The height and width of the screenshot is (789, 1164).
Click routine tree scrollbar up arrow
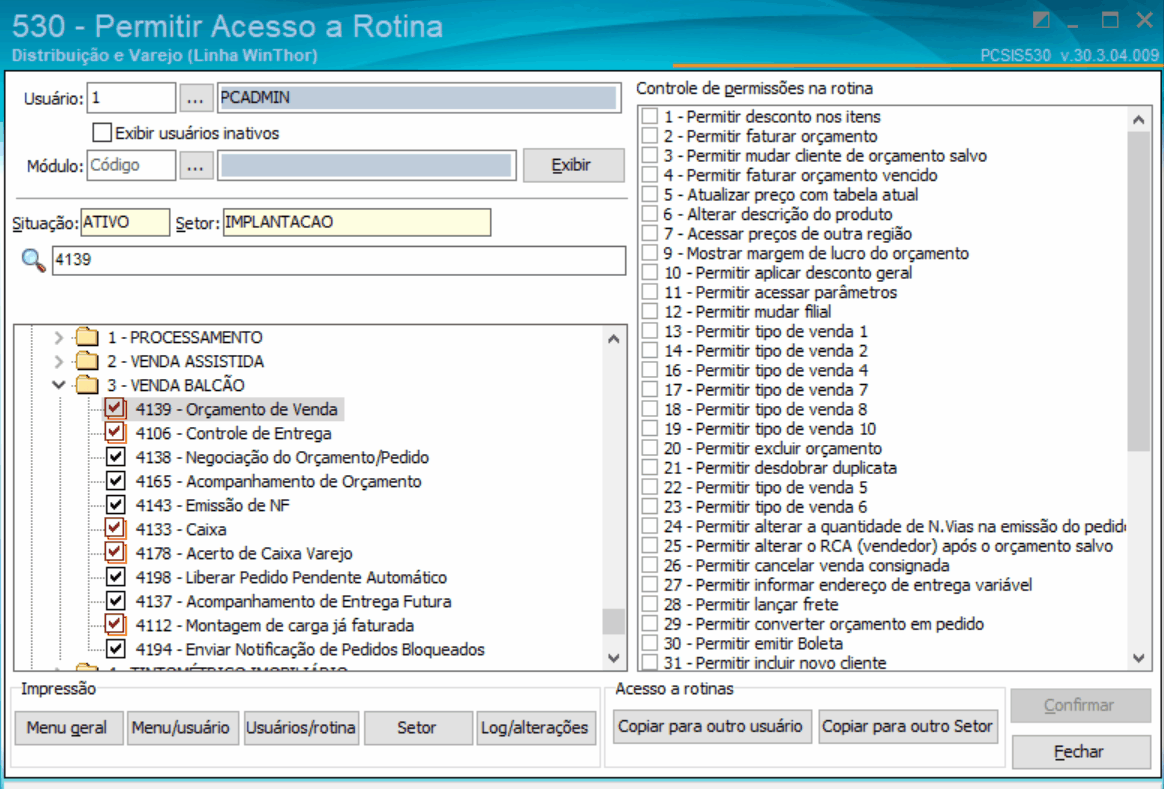pyautogui.click(x=613, y=338)
